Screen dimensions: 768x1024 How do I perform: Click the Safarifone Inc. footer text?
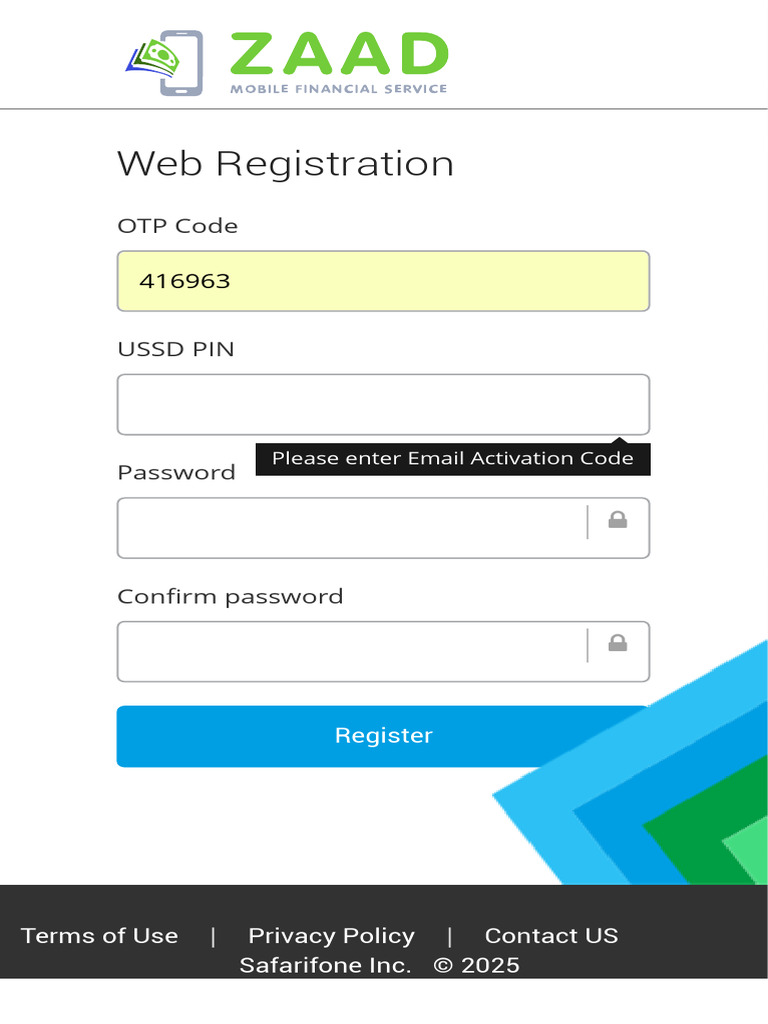point(325,965)
